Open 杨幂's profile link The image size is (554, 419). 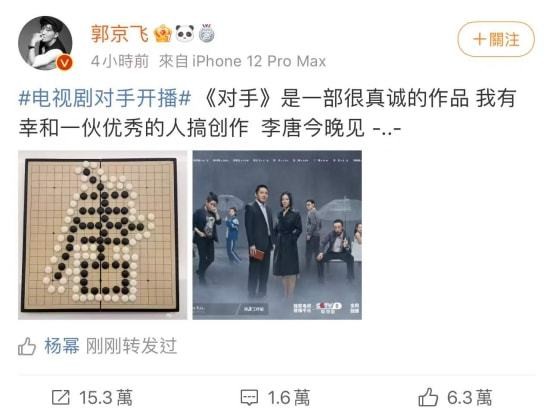(62, 346)
